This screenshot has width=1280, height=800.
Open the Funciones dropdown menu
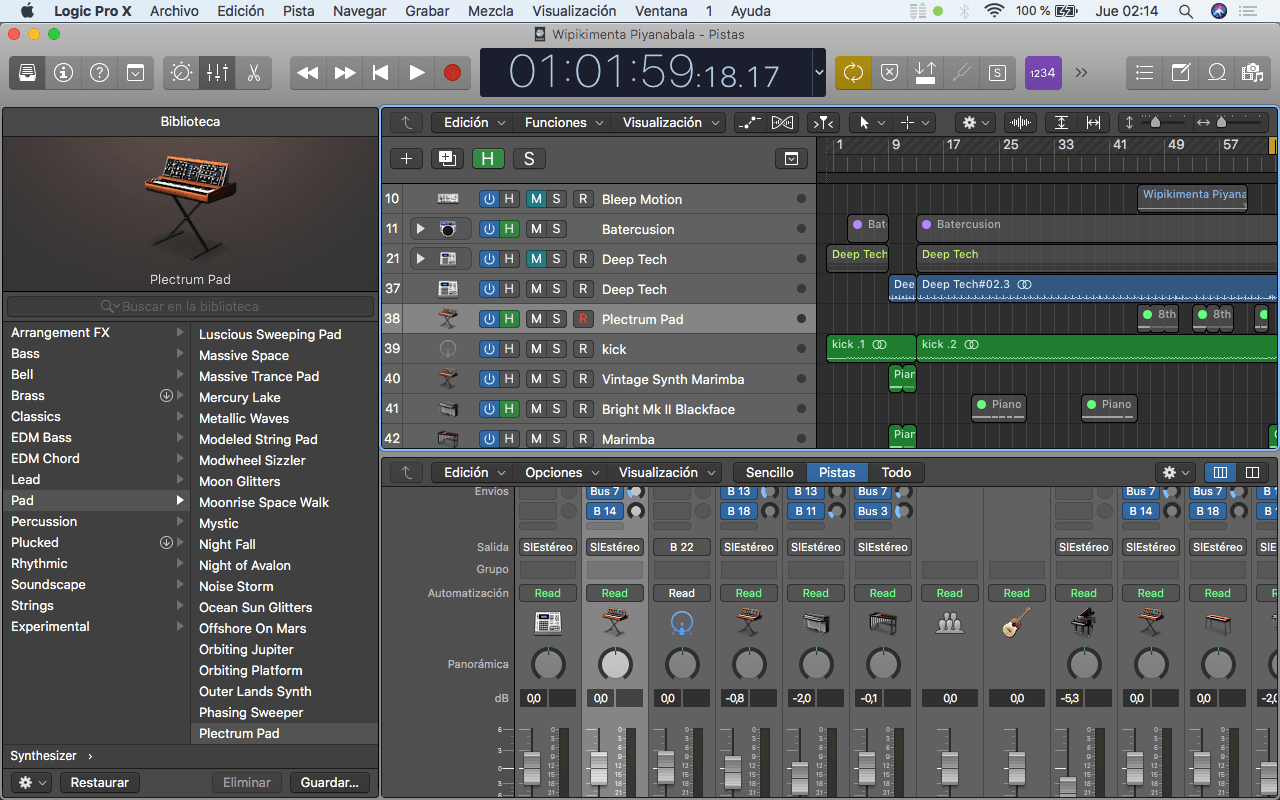pos(564,122)
